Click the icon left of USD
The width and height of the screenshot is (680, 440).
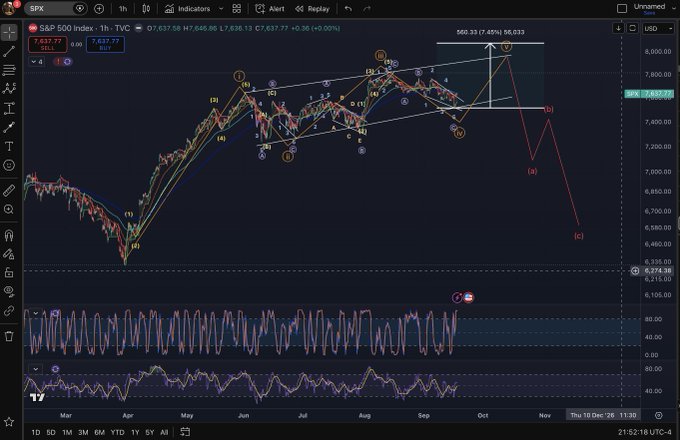[632, 28]
